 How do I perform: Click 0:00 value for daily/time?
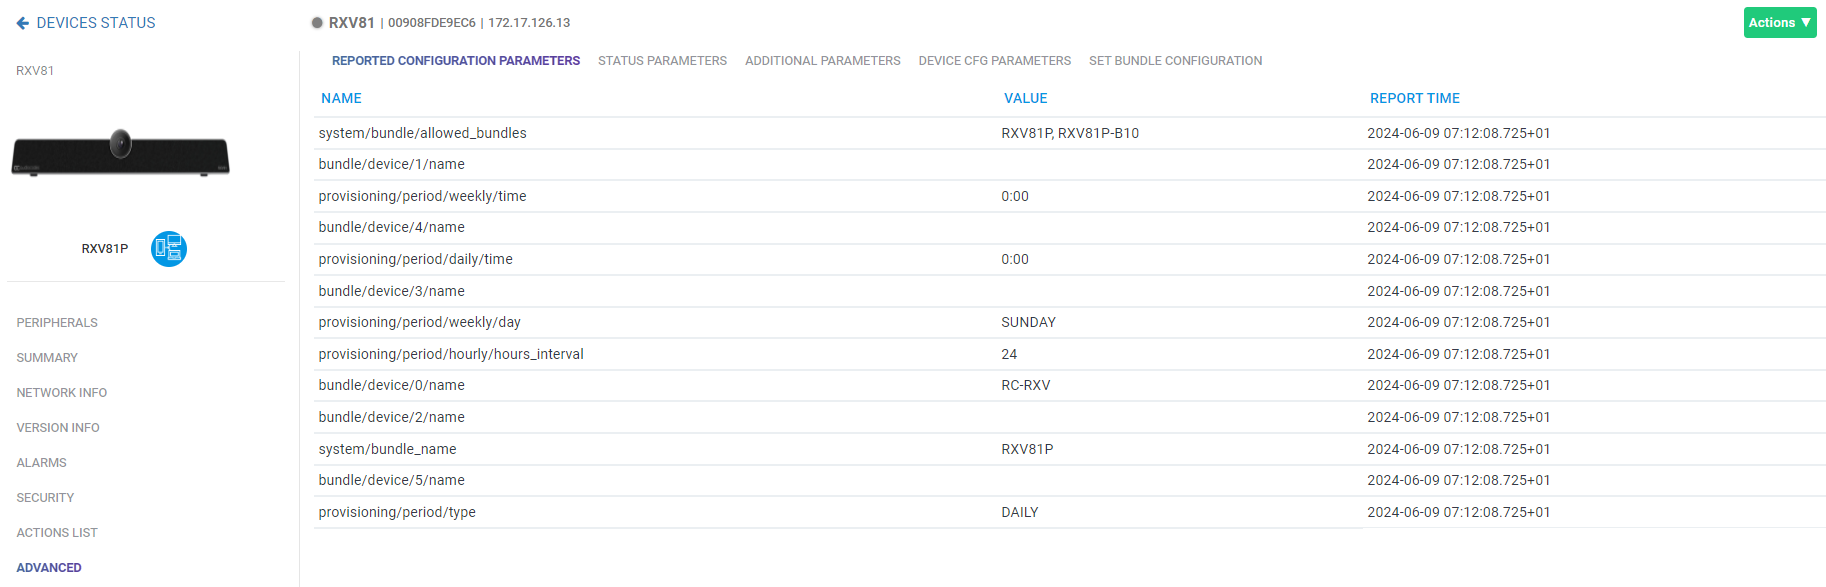[1015, 259]
